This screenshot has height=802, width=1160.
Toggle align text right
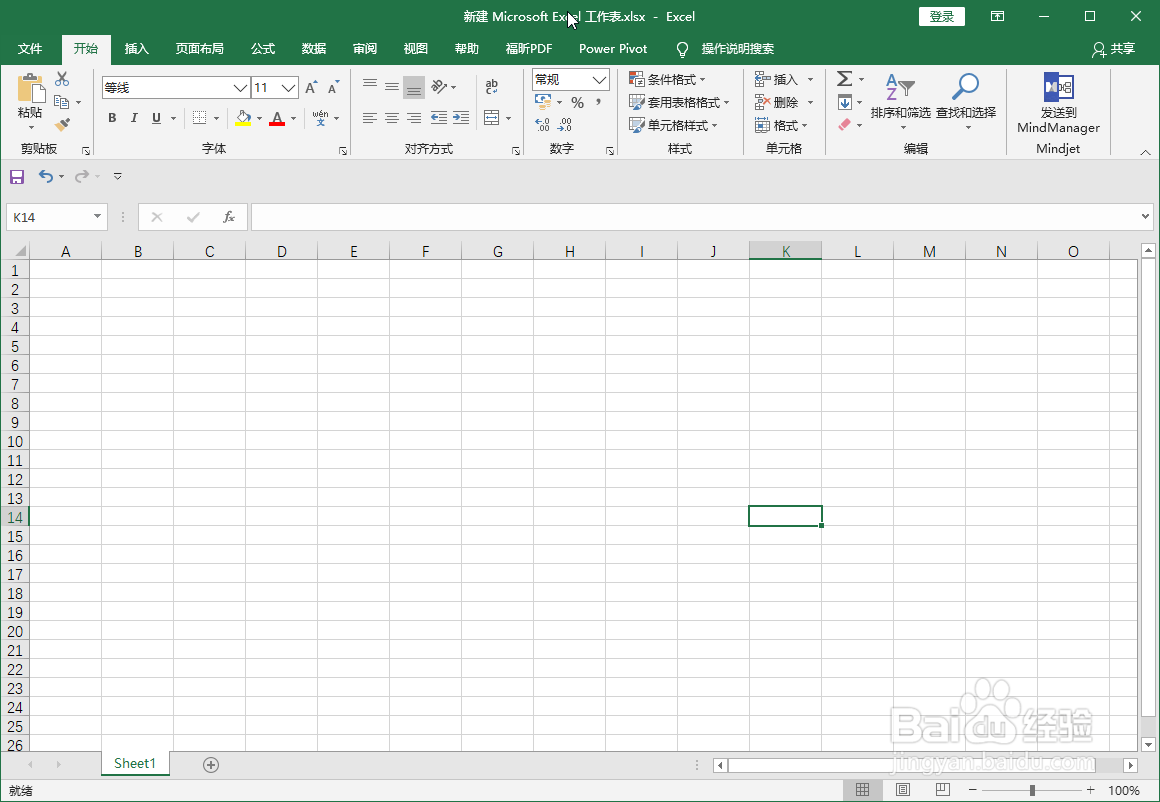tap(414, 118)
